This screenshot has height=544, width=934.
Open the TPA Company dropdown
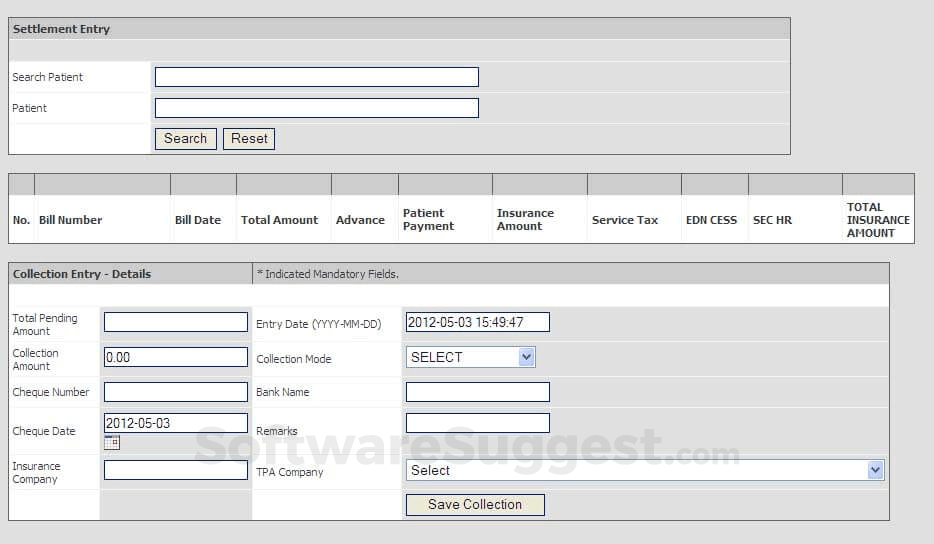point(645,470)
